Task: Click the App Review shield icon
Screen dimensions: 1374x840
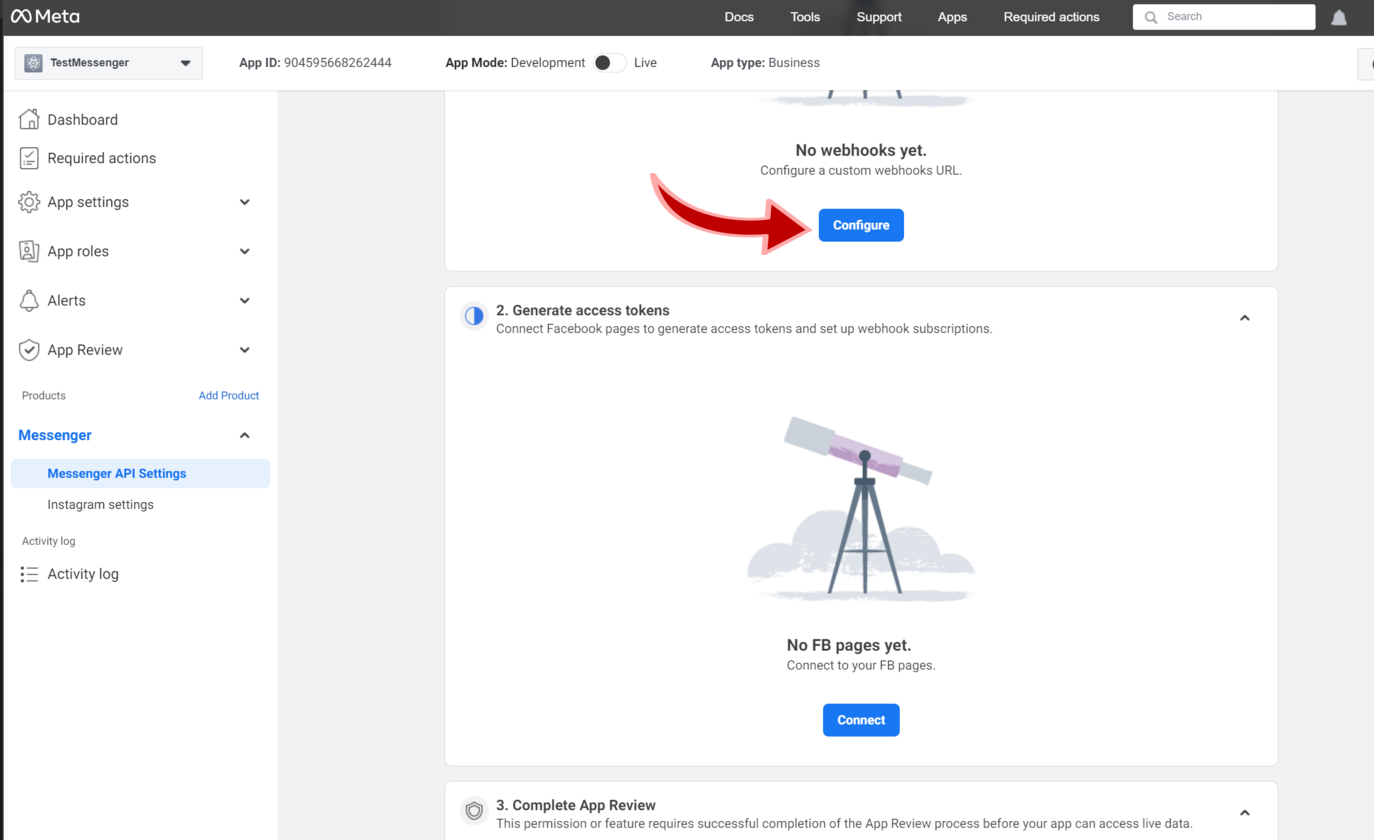Action: click(x=29, y=349)
